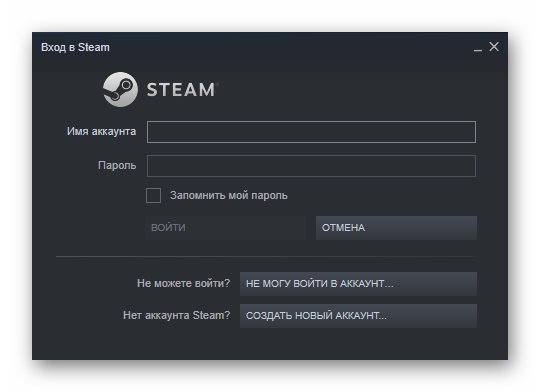
Task: Click the Steam logo icon
Action: (x=120, y=89)
